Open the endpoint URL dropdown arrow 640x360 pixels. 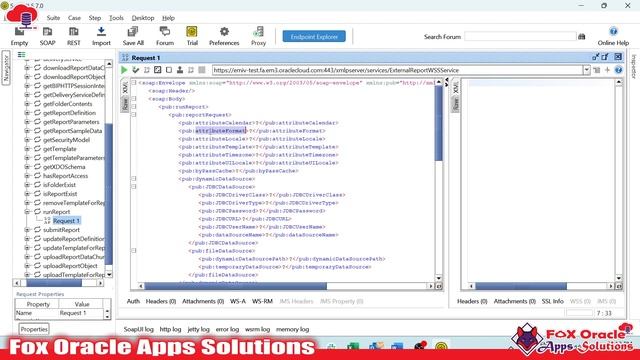coord(587,70)
